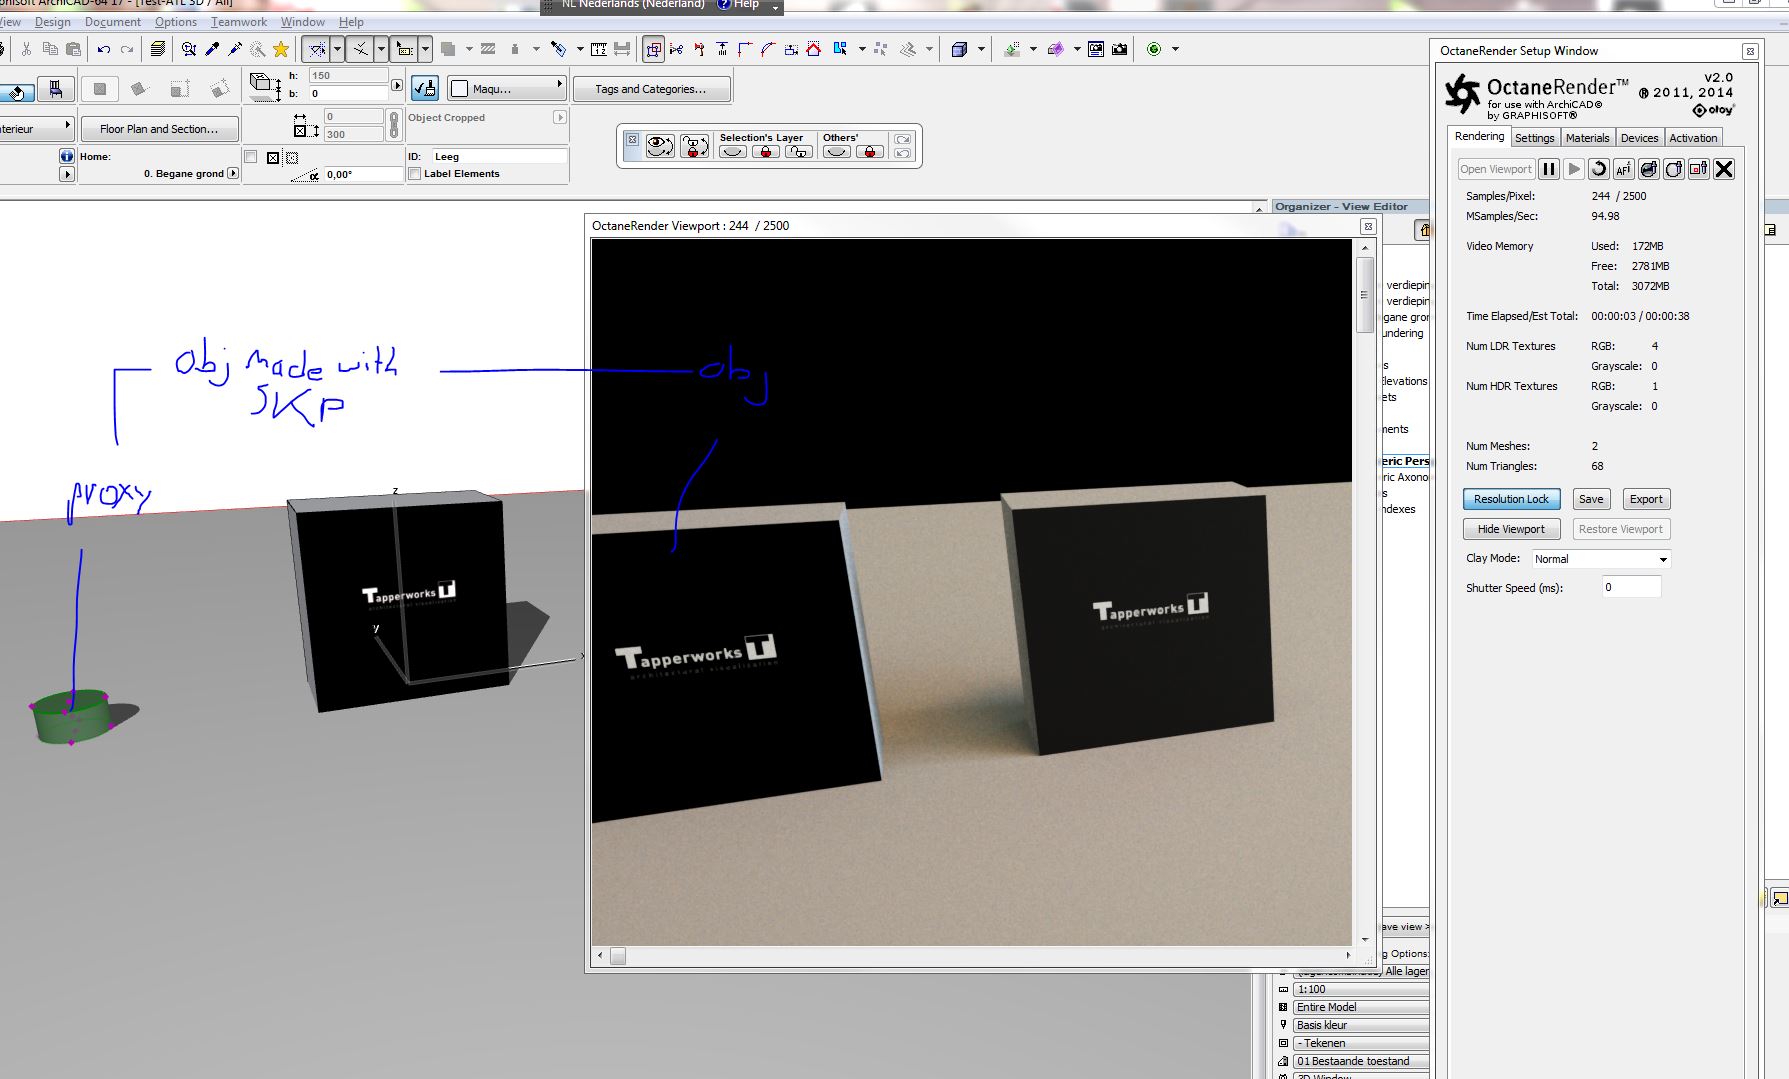Image resolution: width=1789 pixels, height=1079 pixels.
Task: Click the Export button in OctaneRender
Action: [x=1646, y=499]
